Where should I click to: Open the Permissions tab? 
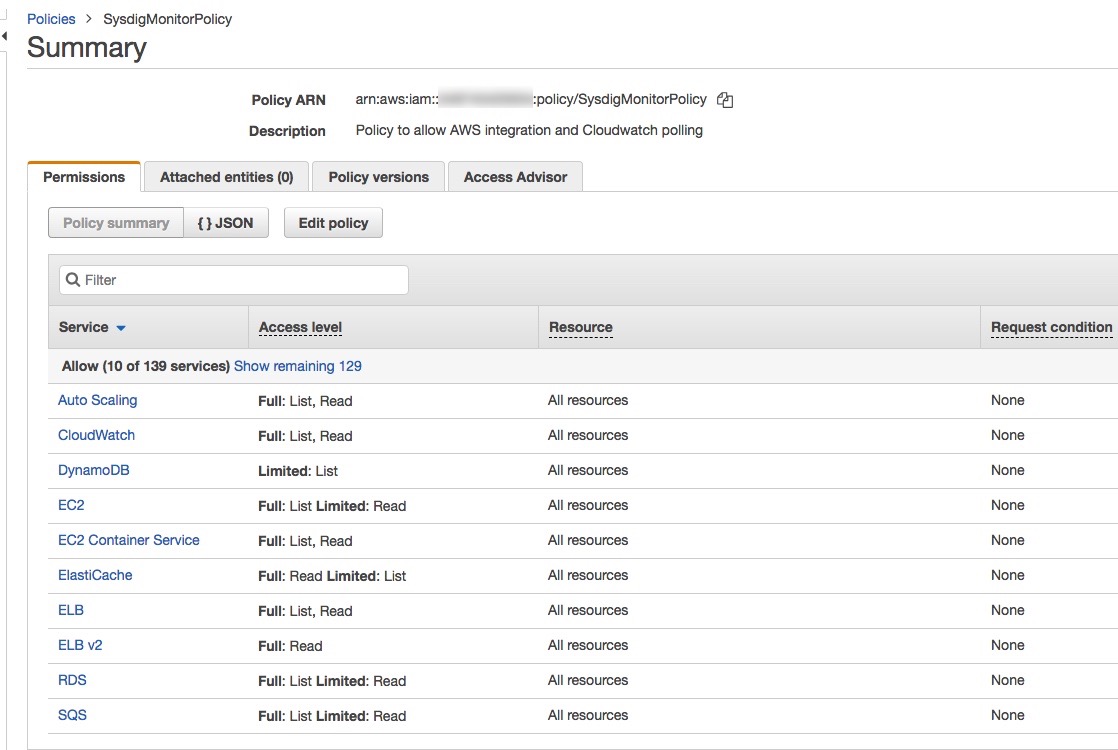(84, 177)
